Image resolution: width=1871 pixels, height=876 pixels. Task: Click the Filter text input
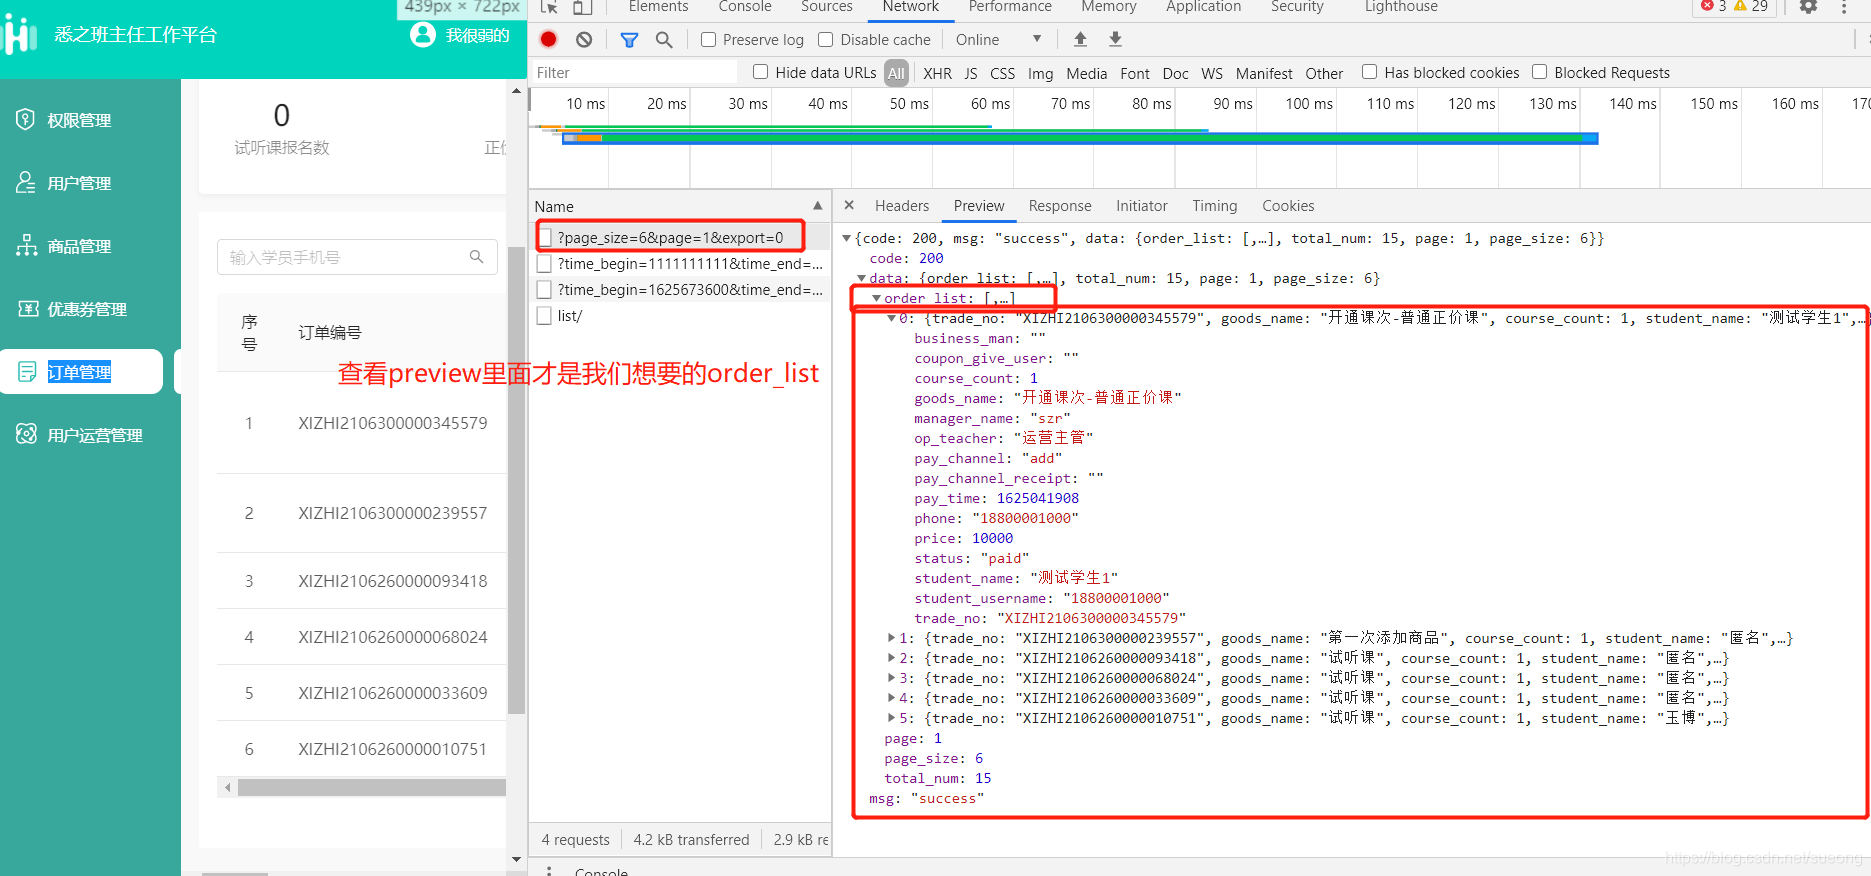pyautogui.click(x=634, y=73)
